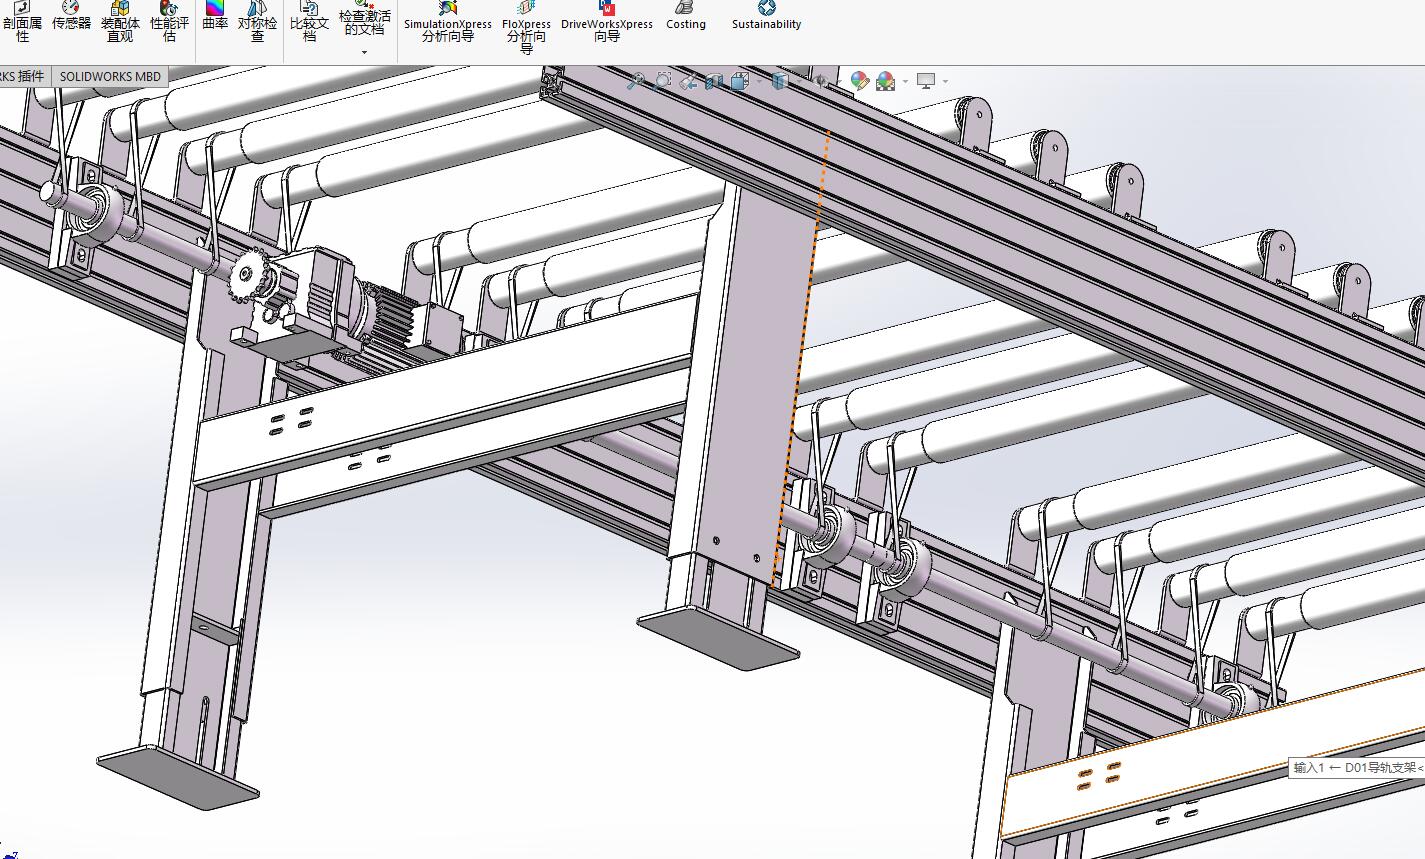
Task: Switch to the SOLIDWORKS MBD tab
Action: tap(110, 76)
